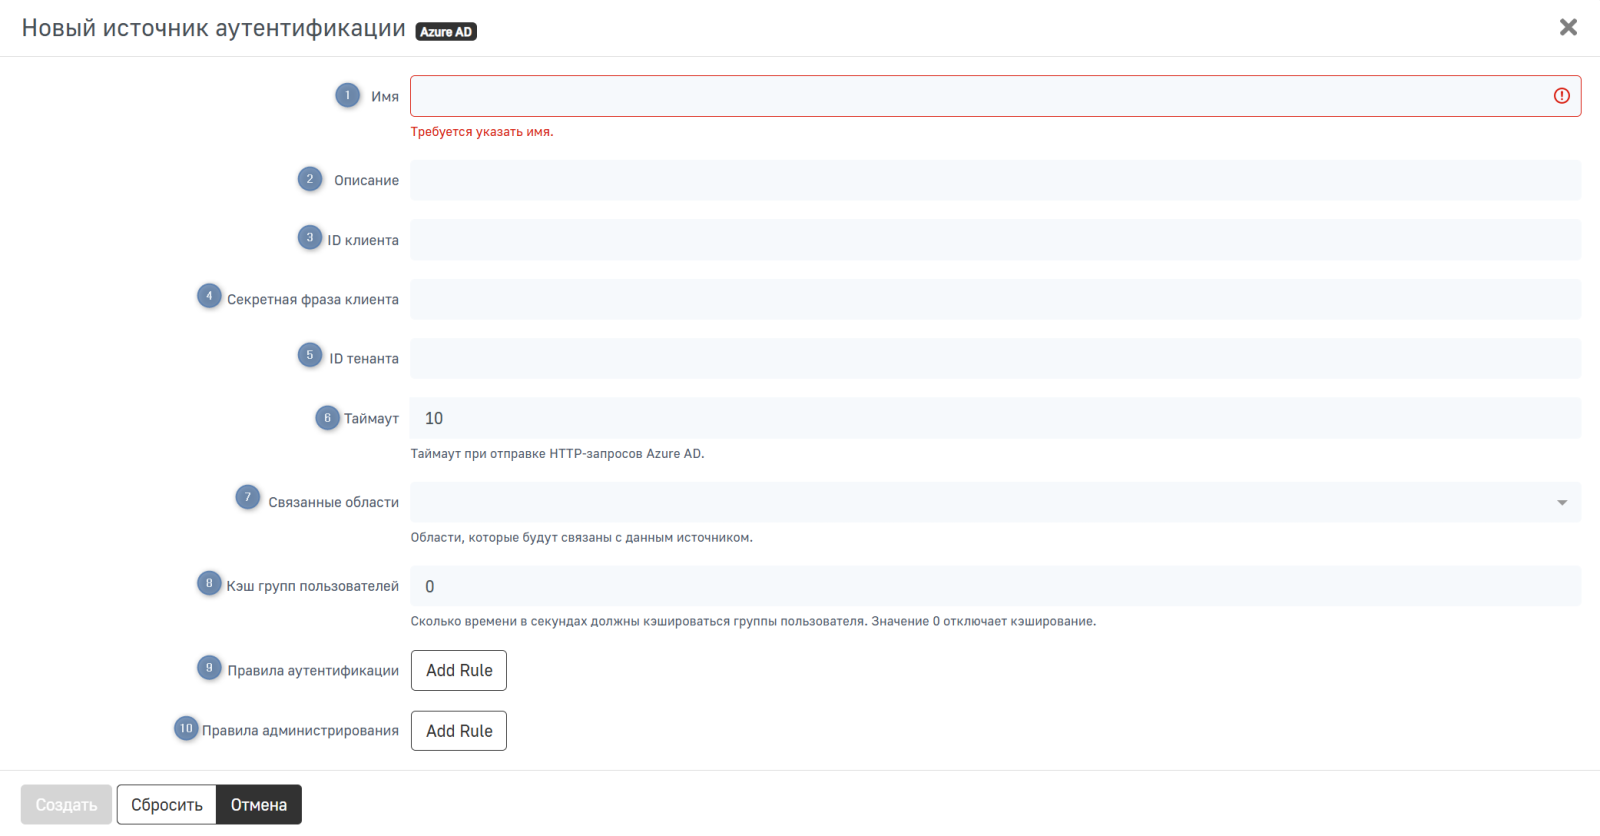Focus the ID тенанта input field
1600x836 pixels.
tap(995, 358)
